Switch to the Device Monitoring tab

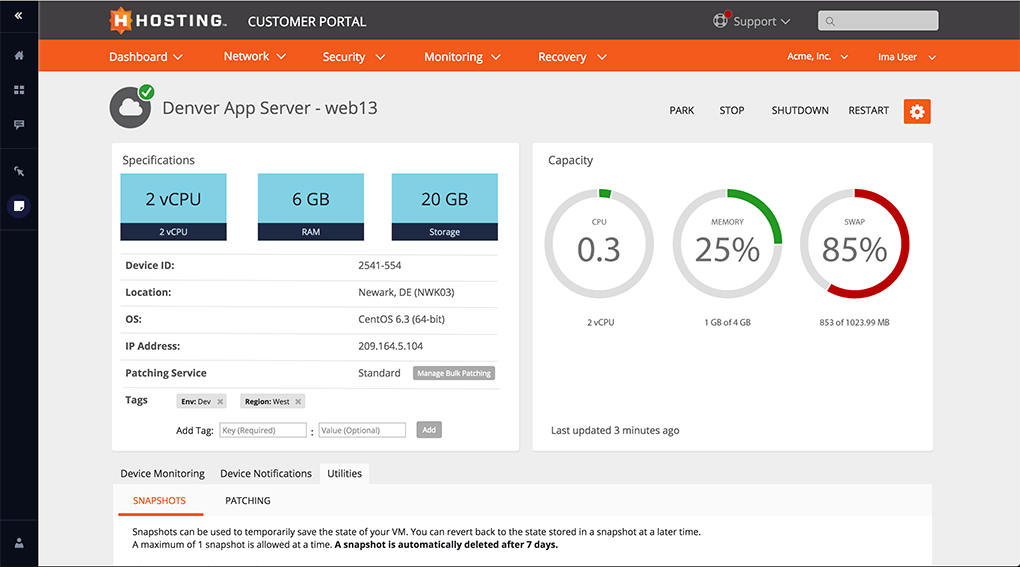162,473
